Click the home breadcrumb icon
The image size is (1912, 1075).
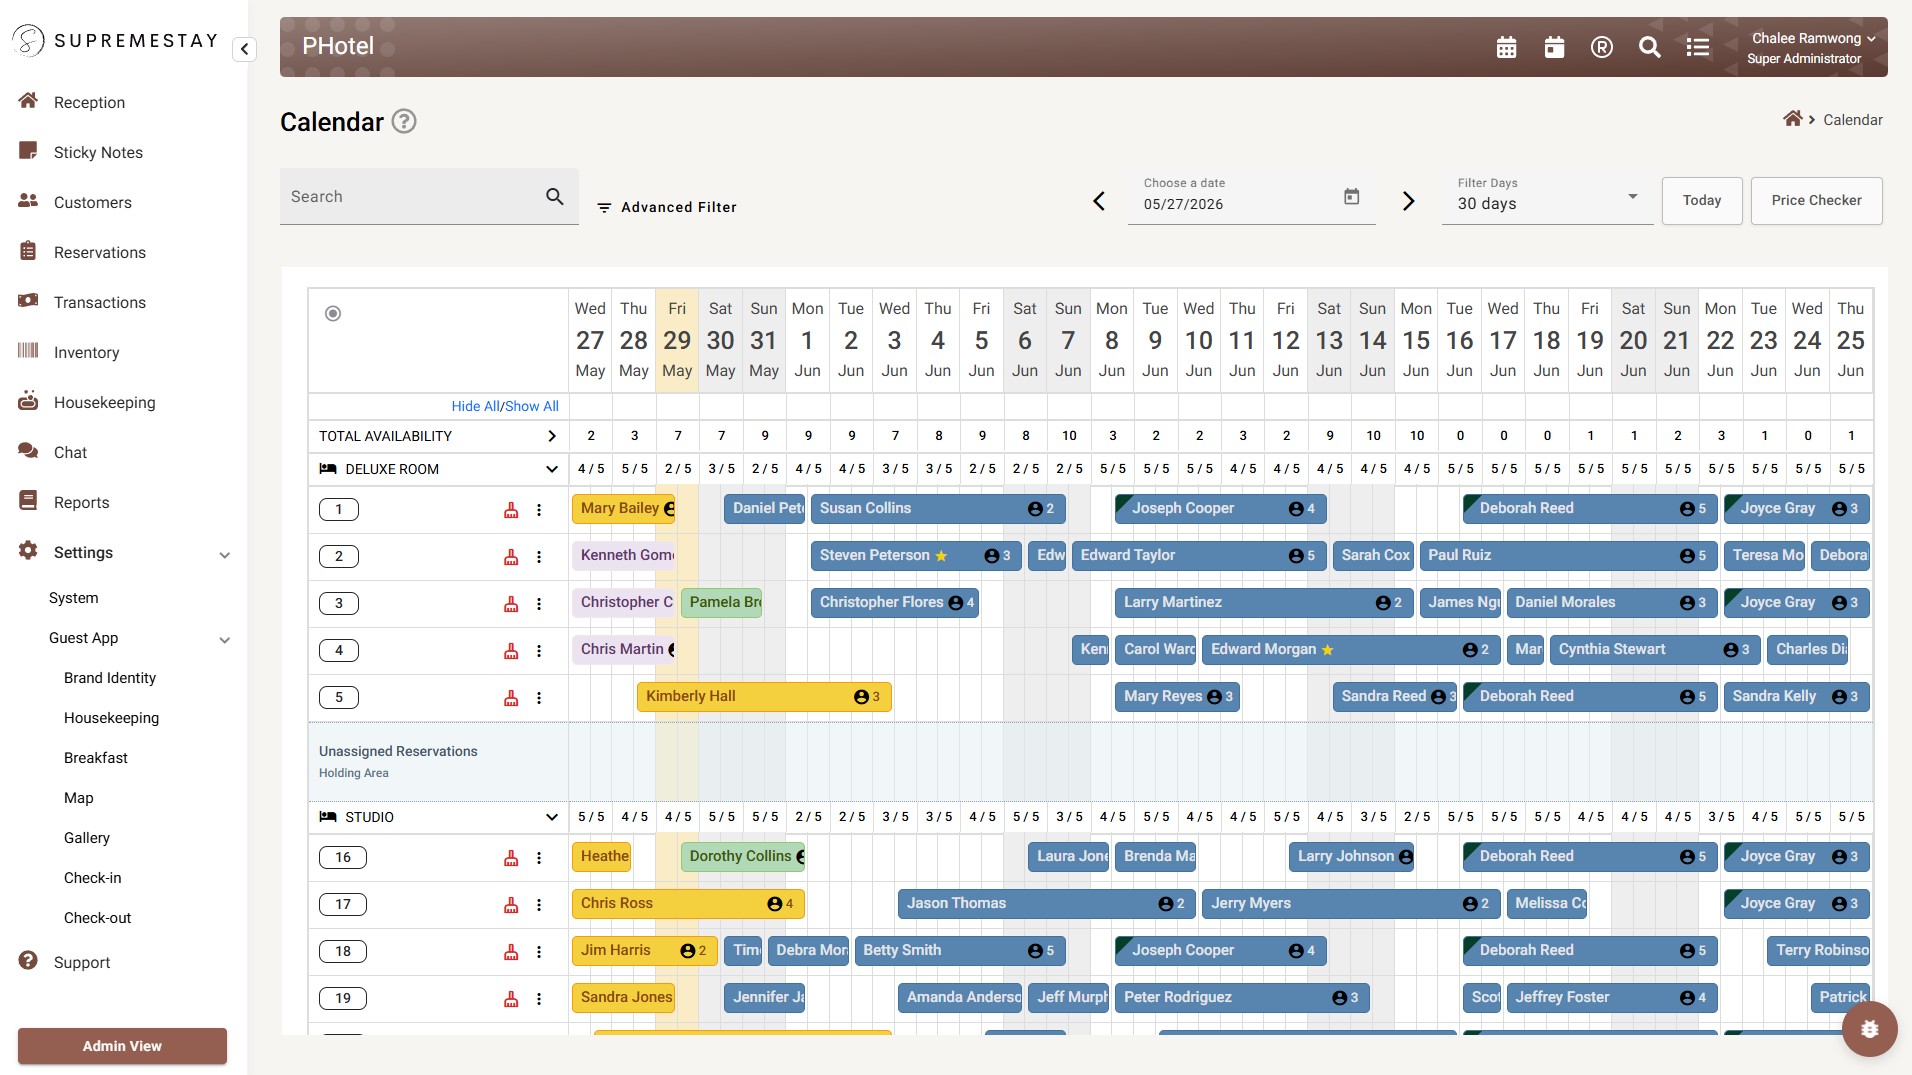point(1792,119)
